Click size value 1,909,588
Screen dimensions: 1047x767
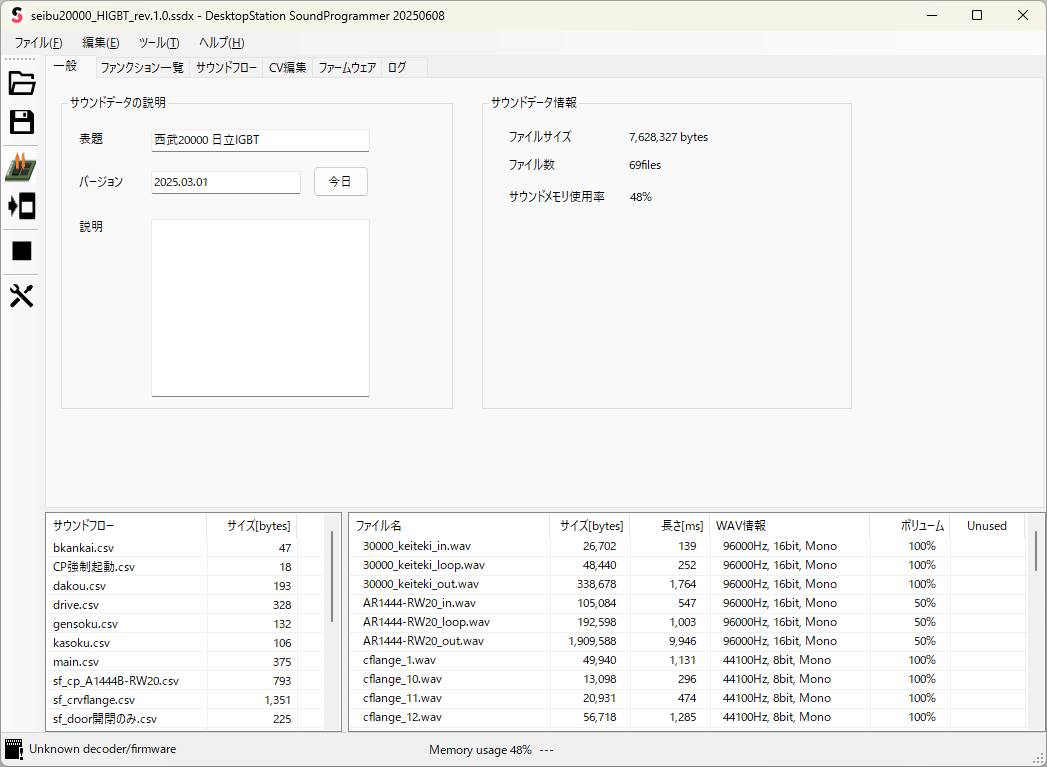(592, 641)
